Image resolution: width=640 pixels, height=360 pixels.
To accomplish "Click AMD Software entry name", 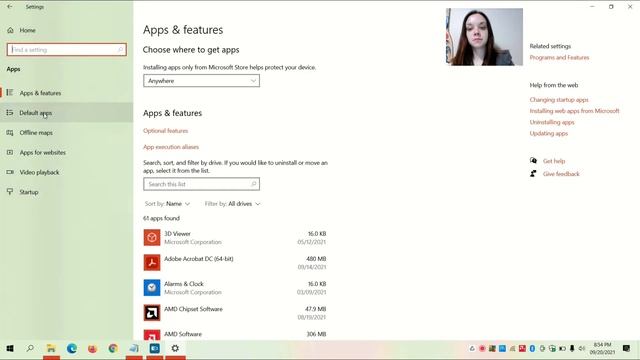I will 183,334.
